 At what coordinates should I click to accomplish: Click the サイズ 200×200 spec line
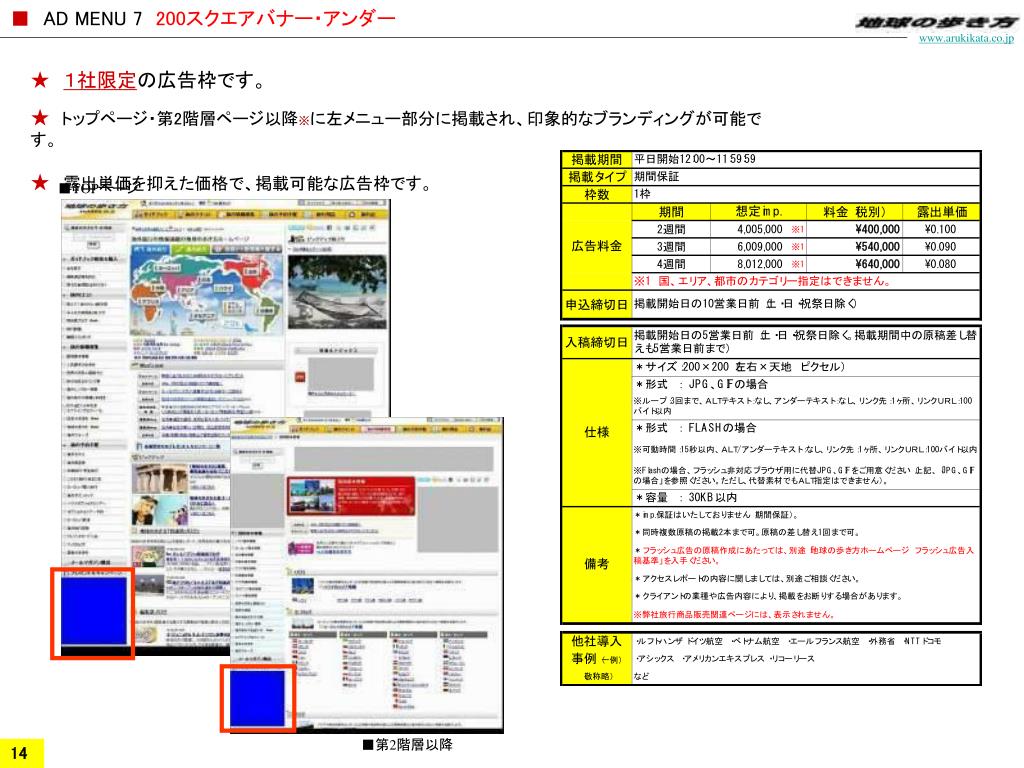coord(740,367)
